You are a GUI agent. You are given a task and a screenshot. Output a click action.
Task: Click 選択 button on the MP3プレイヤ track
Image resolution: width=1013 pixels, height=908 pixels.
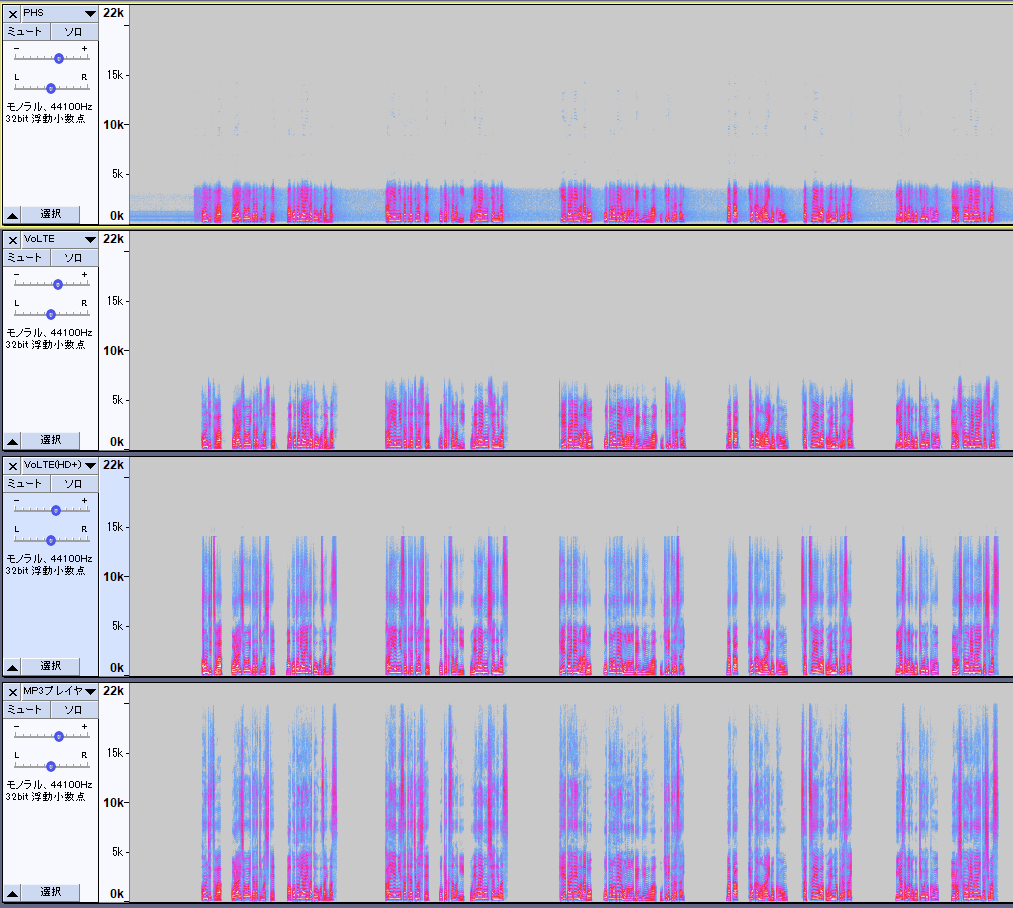coord(51,892)
